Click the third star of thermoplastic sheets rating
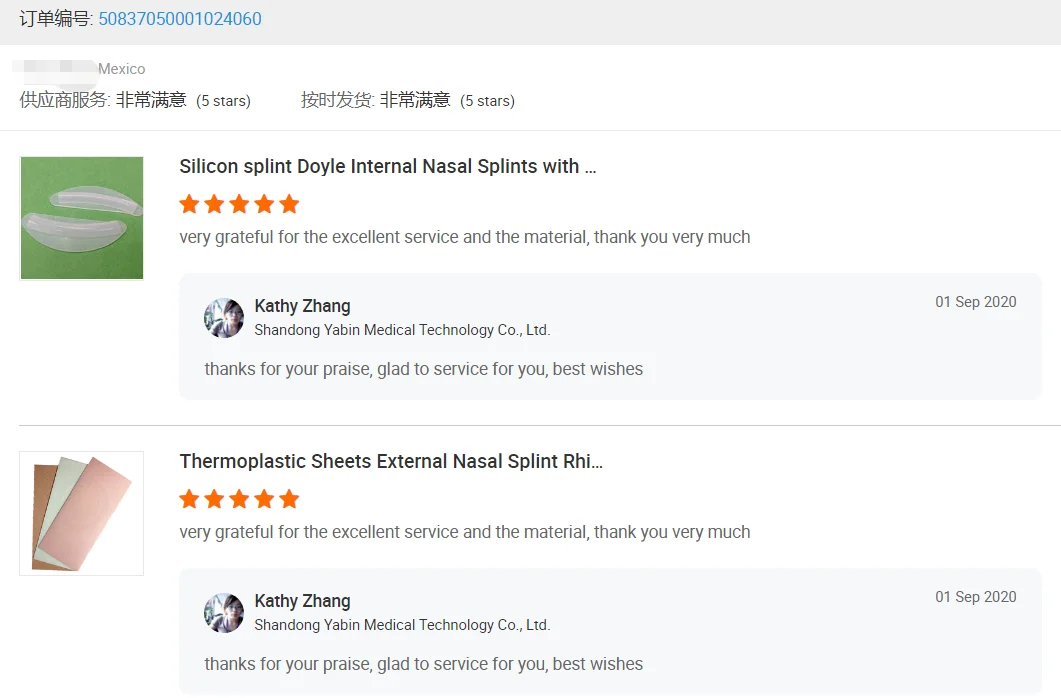Screen dimensions: 1061x698 point(240,499)
